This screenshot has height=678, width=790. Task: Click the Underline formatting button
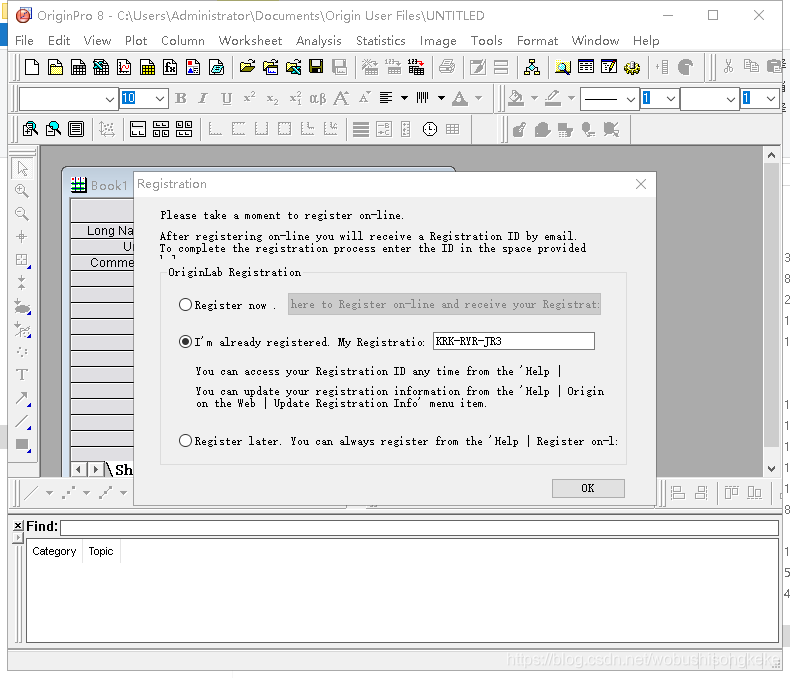pyautogui.click(x=226, y=98)
